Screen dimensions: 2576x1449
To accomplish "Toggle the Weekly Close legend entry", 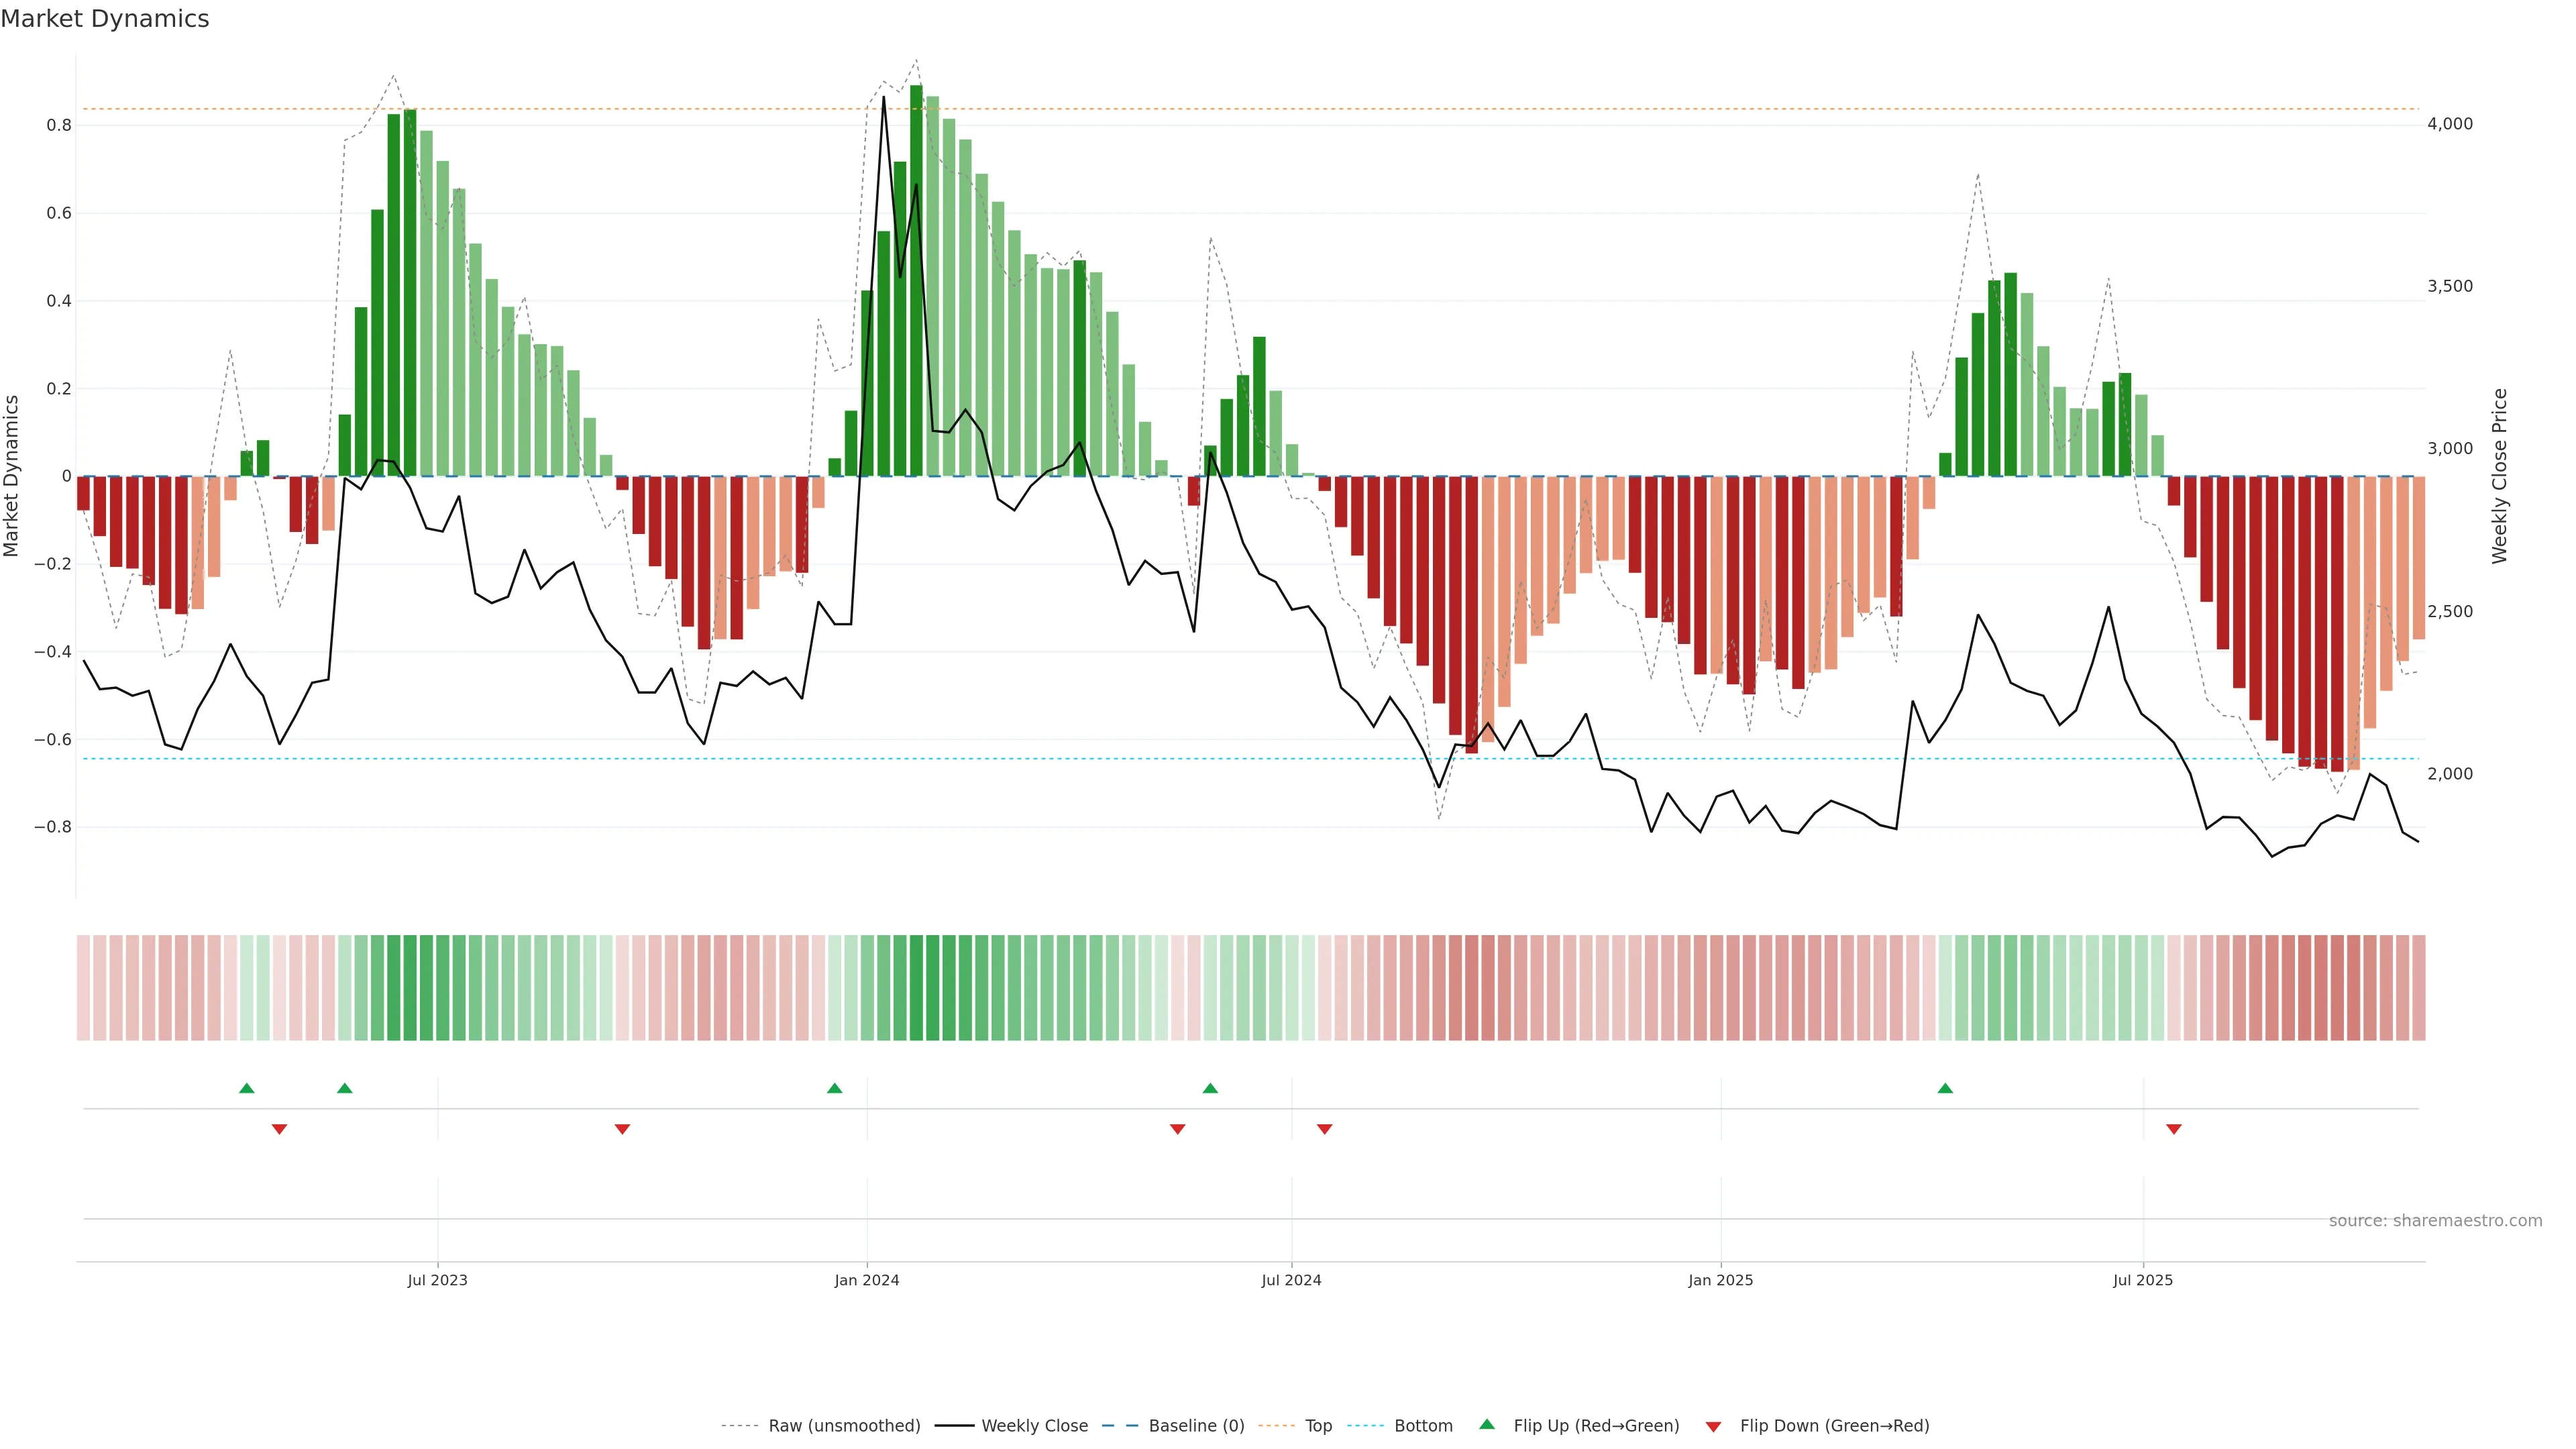I will tap(1034, 1426).
